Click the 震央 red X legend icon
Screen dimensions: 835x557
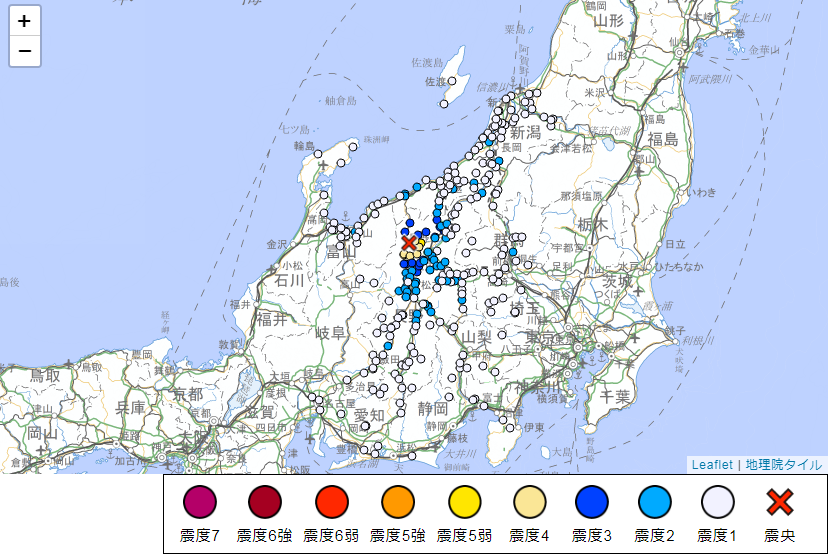780,502
